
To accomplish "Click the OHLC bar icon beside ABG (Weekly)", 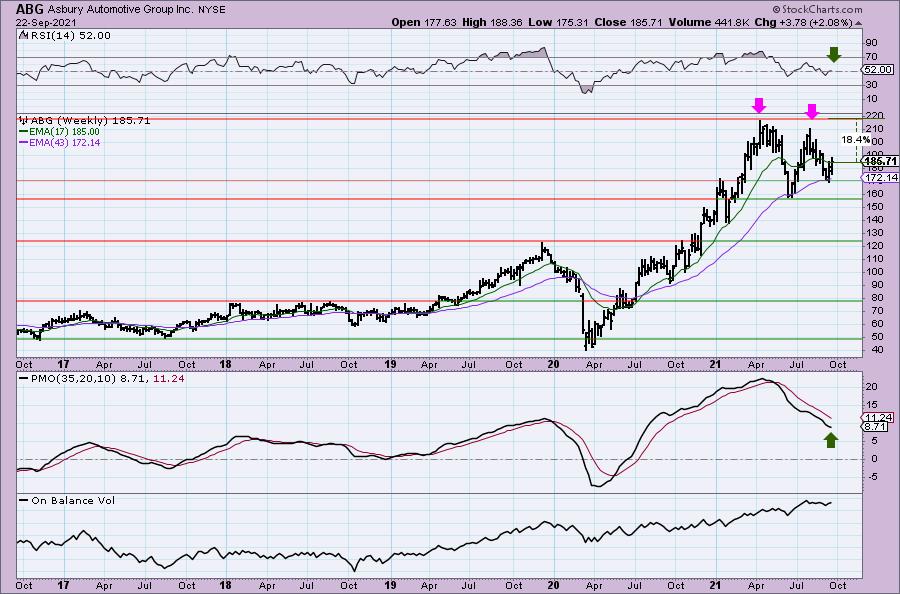I will 24,121.
